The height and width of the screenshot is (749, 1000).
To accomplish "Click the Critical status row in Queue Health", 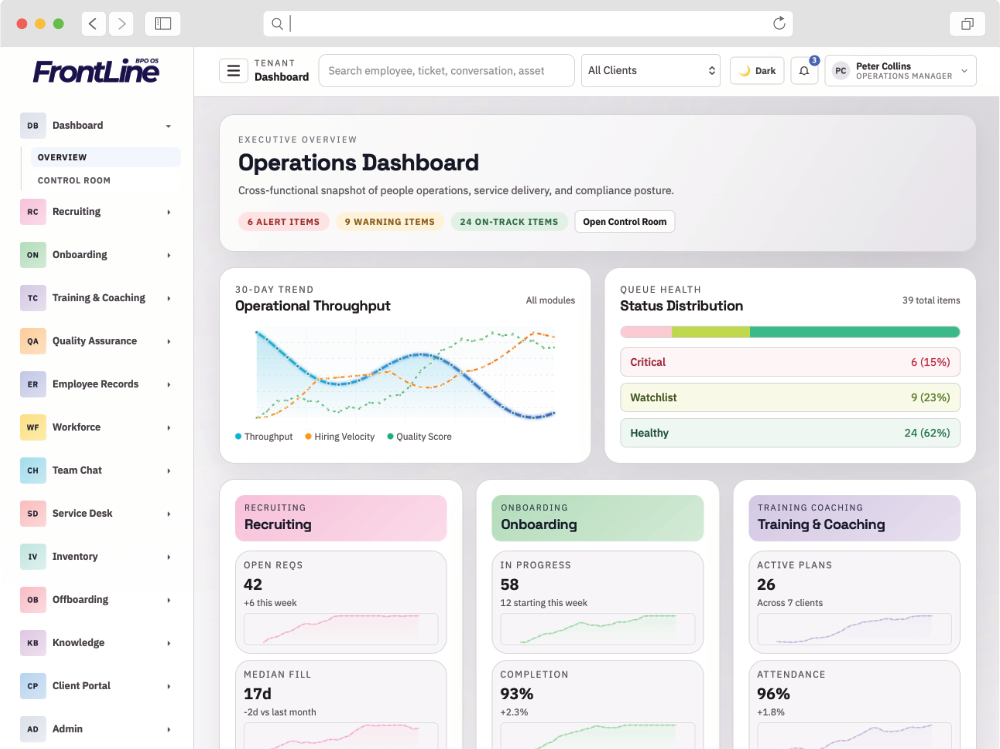I will click(790, 362).
